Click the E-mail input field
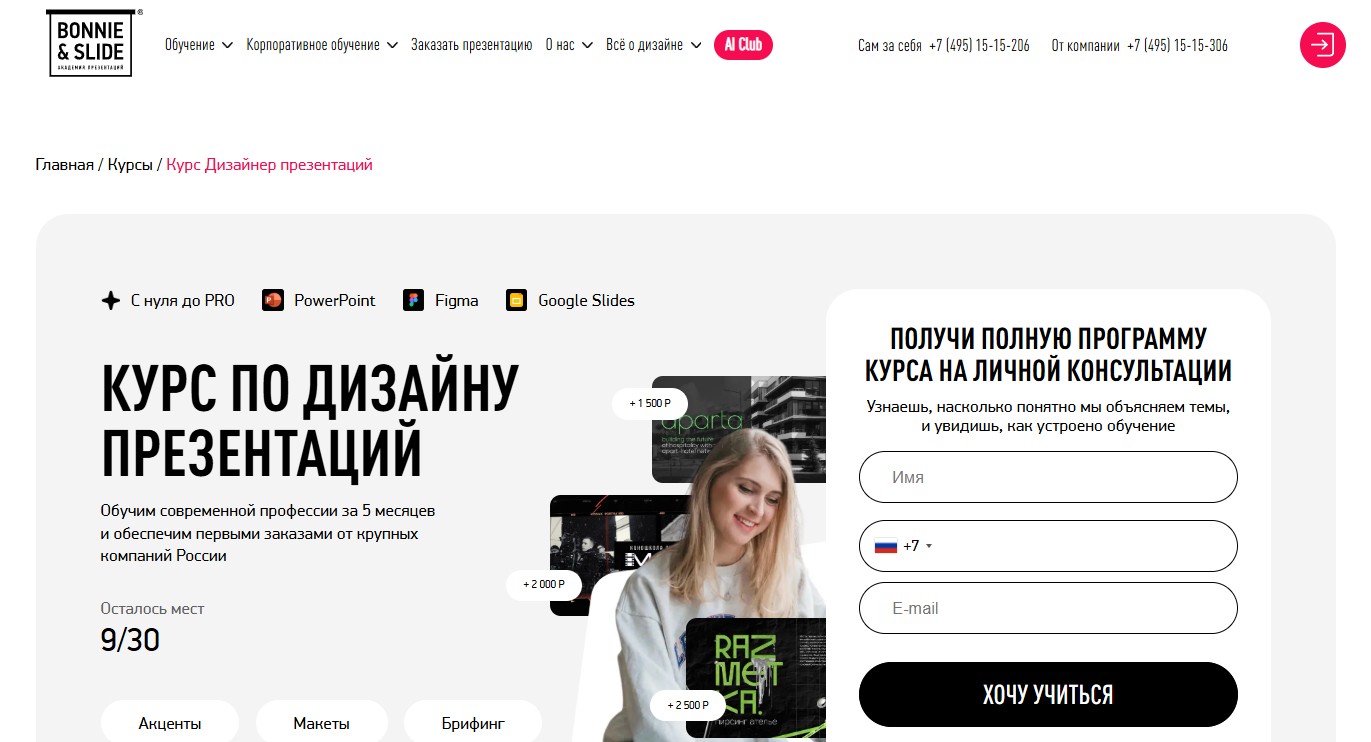This screenshot has height=742, width=1371. coord(1048,608)
